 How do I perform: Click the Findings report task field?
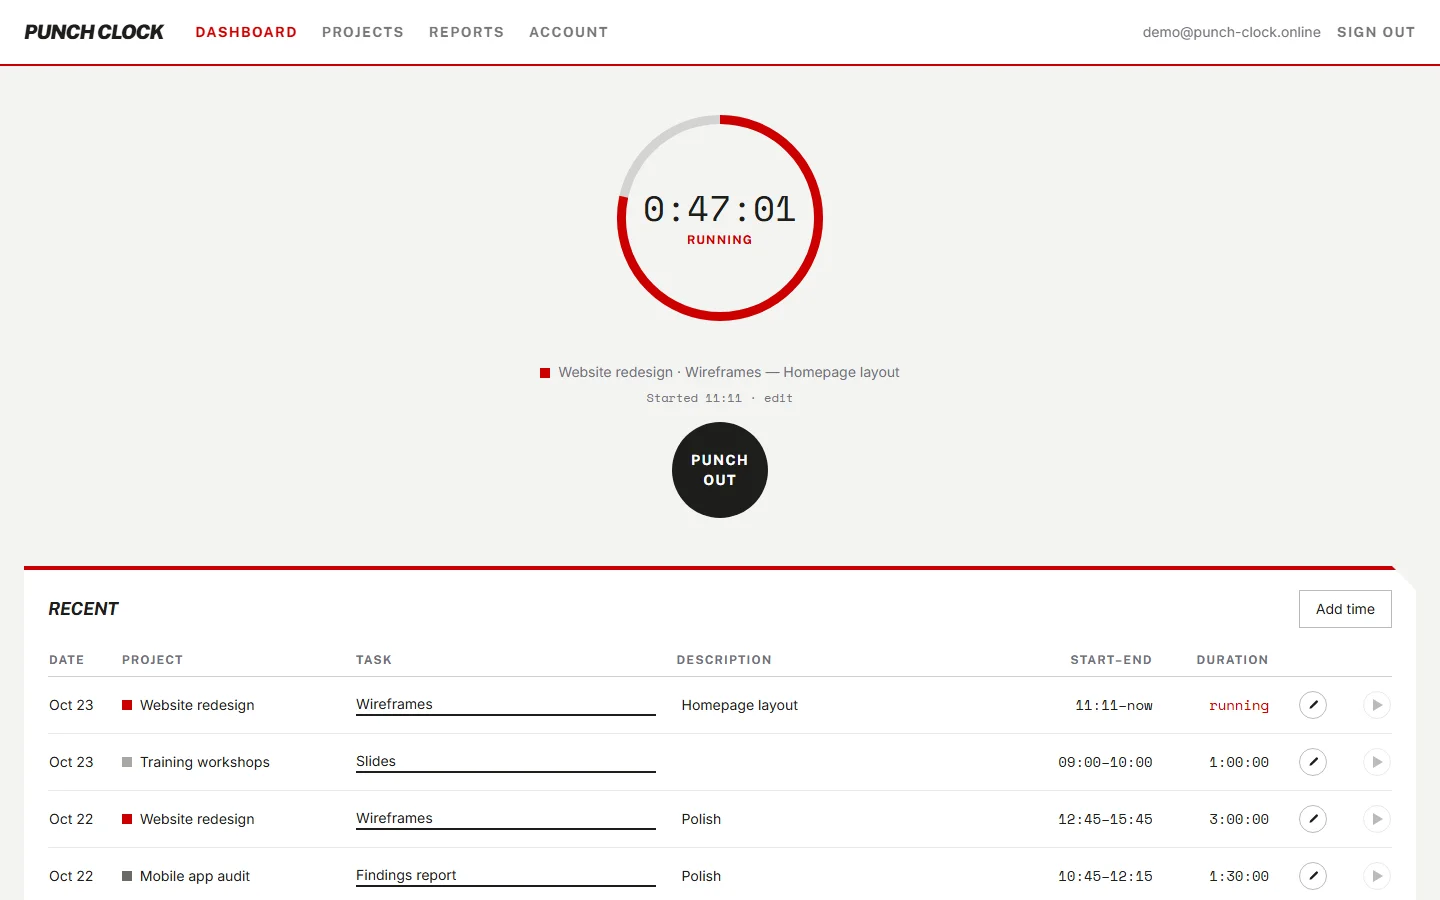506,876
